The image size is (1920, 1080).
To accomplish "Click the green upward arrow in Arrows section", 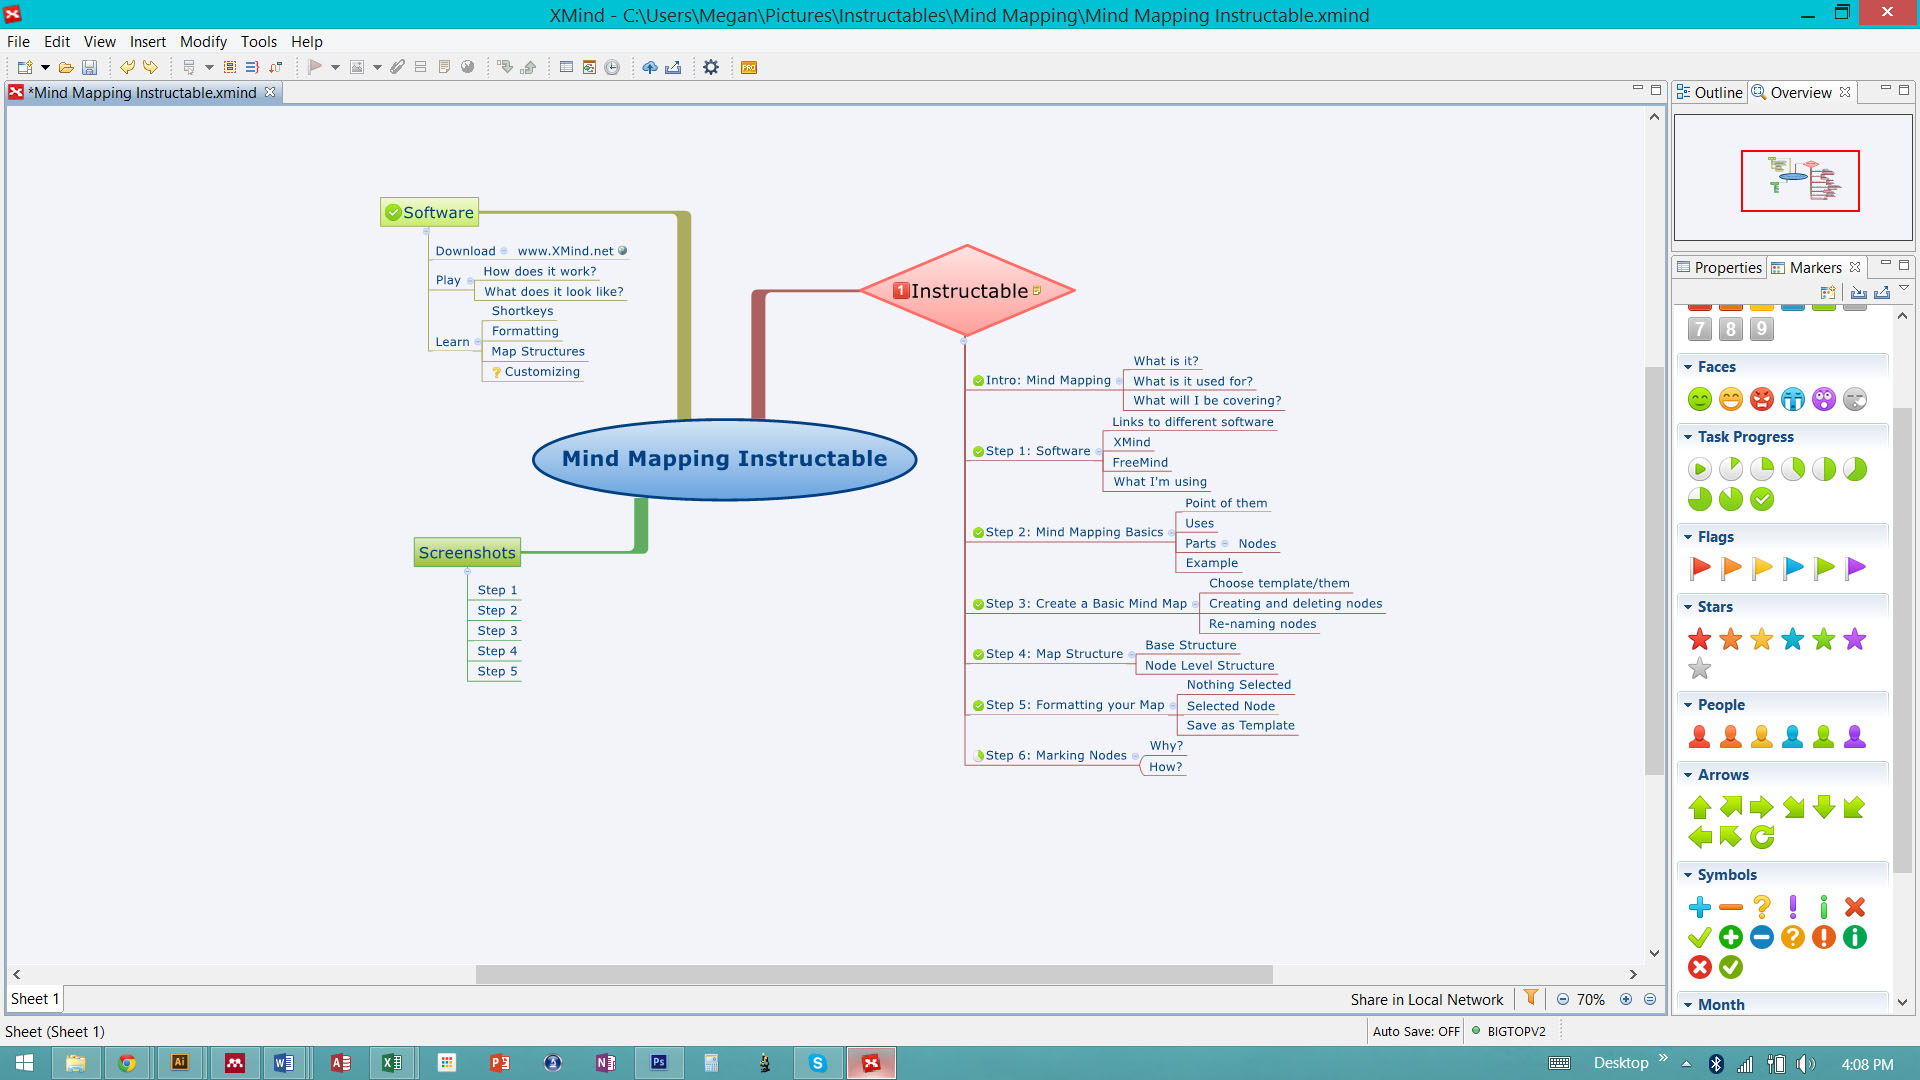I will point(1700,806).
